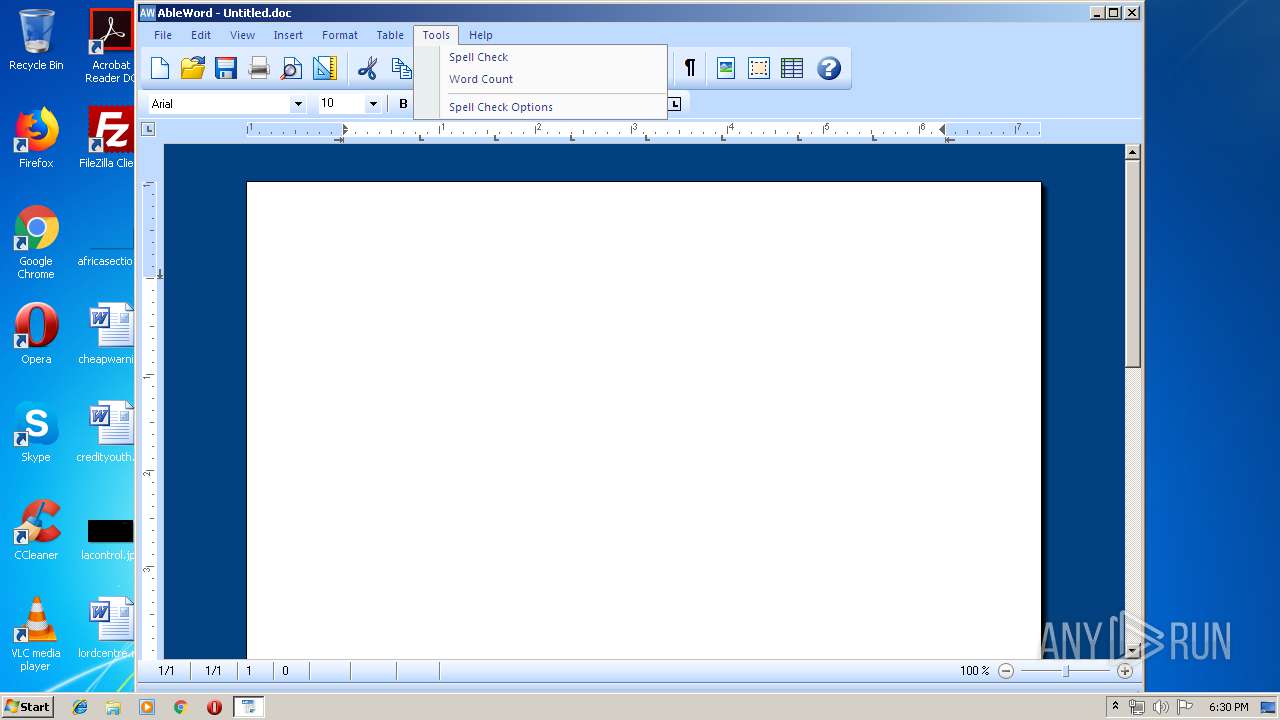This screenshot has height=720, width=1280.
Task: Select the CCleaner desktop shortcut
Action: tap(36, 530)
